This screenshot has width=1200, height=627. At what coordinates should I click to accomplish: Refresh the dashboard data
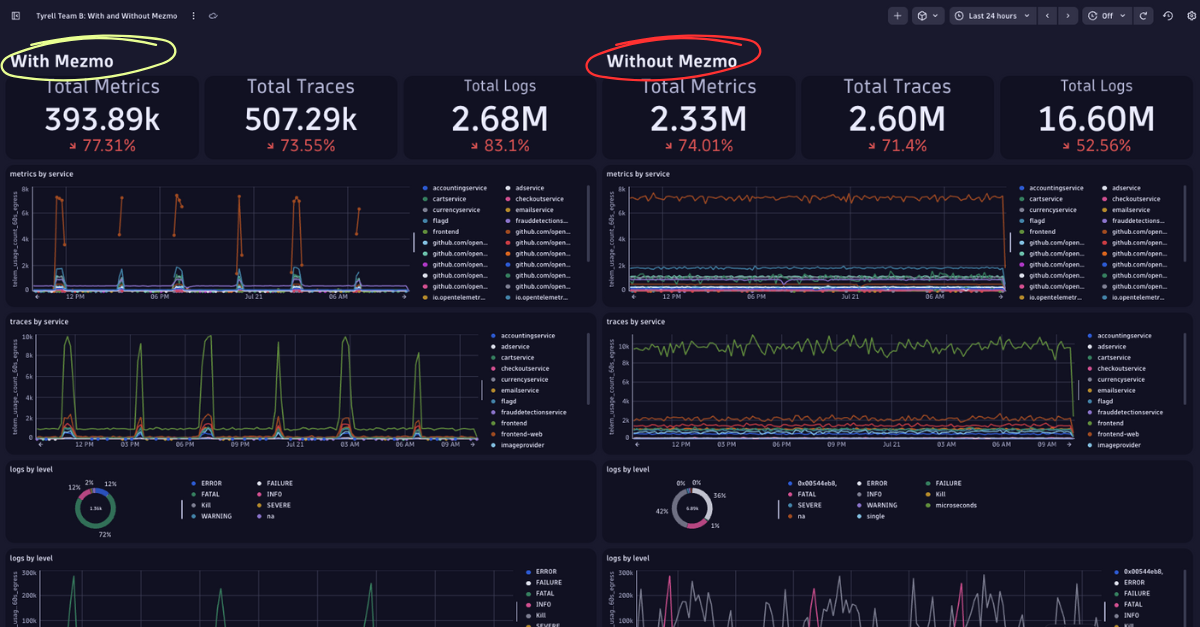[x=1143, y=16]
